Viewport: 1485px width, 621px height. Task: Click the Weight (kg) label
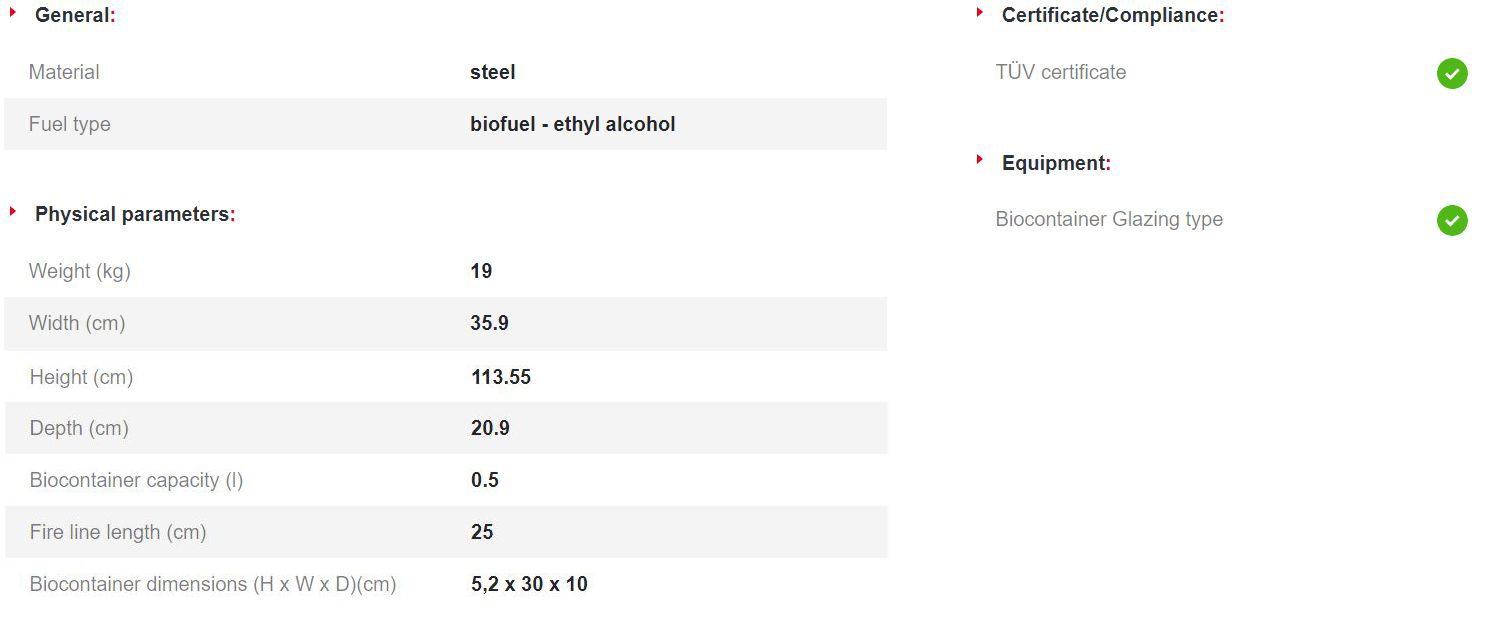click(80, 271)
